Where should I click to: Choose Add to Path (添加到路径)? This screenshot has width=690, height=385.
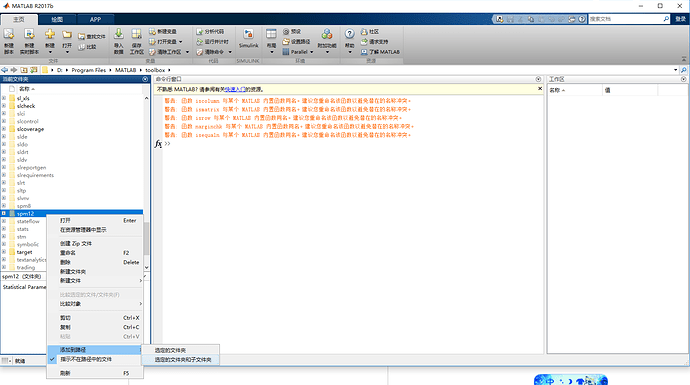pyautogui.click(x=95, y=350)
